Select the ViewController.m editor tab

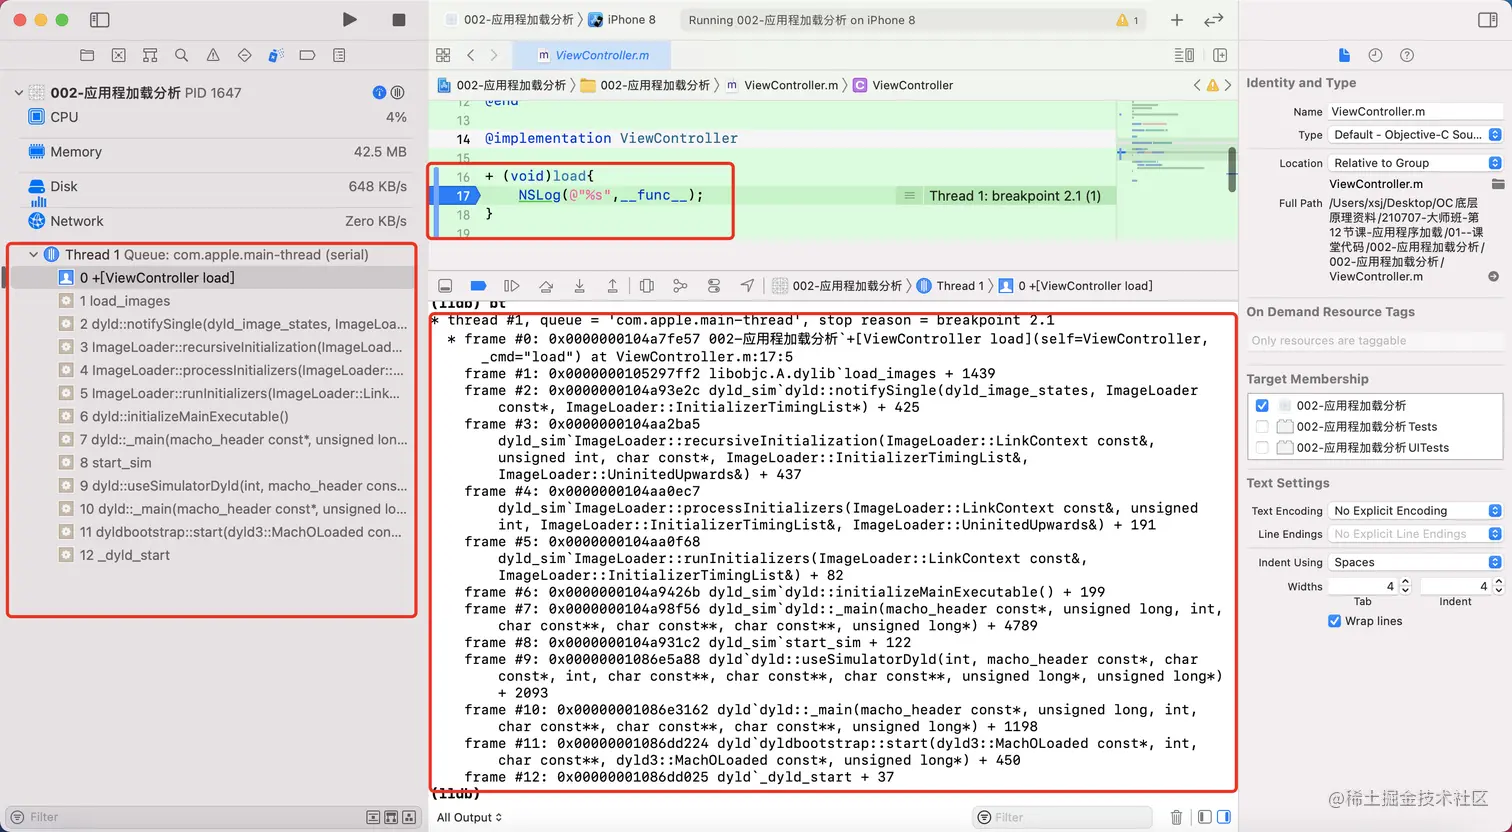pos(593,56)
